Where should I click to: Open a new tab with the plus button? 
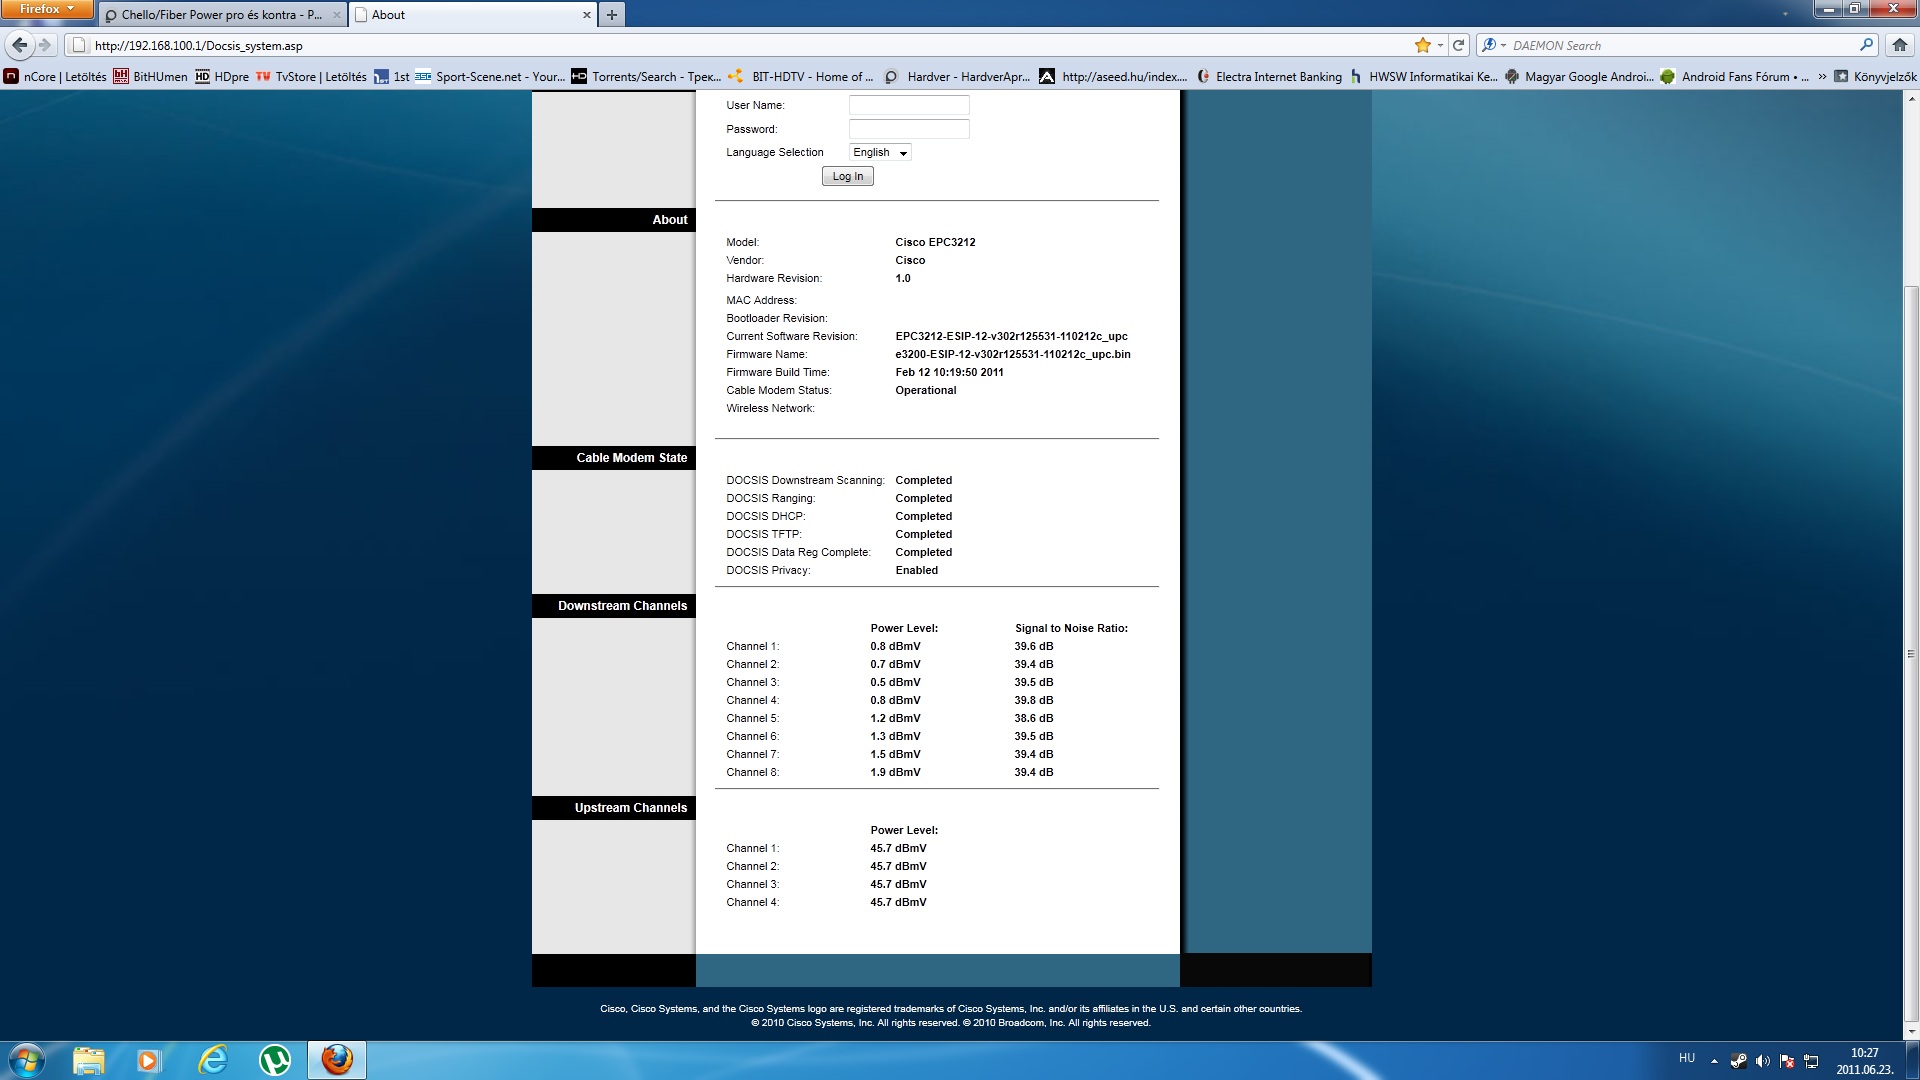(x=612, y=15)
